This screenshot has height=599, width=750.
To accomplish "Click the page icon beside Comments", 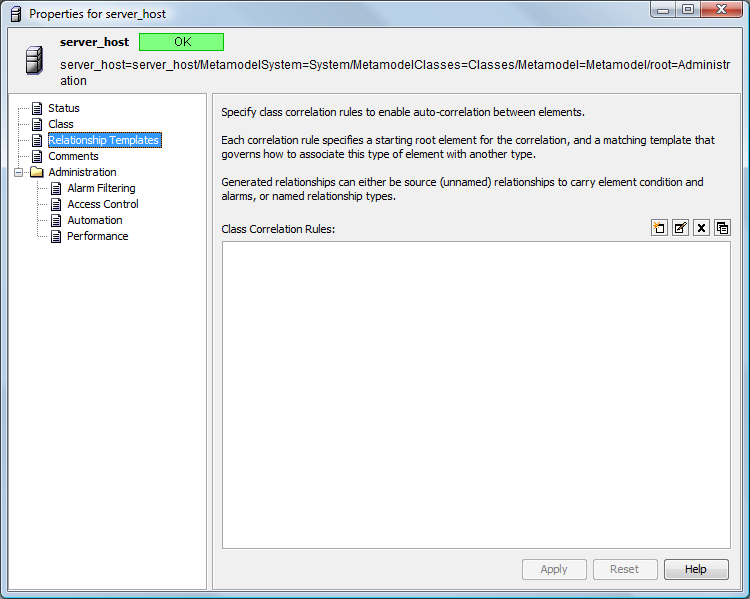I will [x=37, y=156].
